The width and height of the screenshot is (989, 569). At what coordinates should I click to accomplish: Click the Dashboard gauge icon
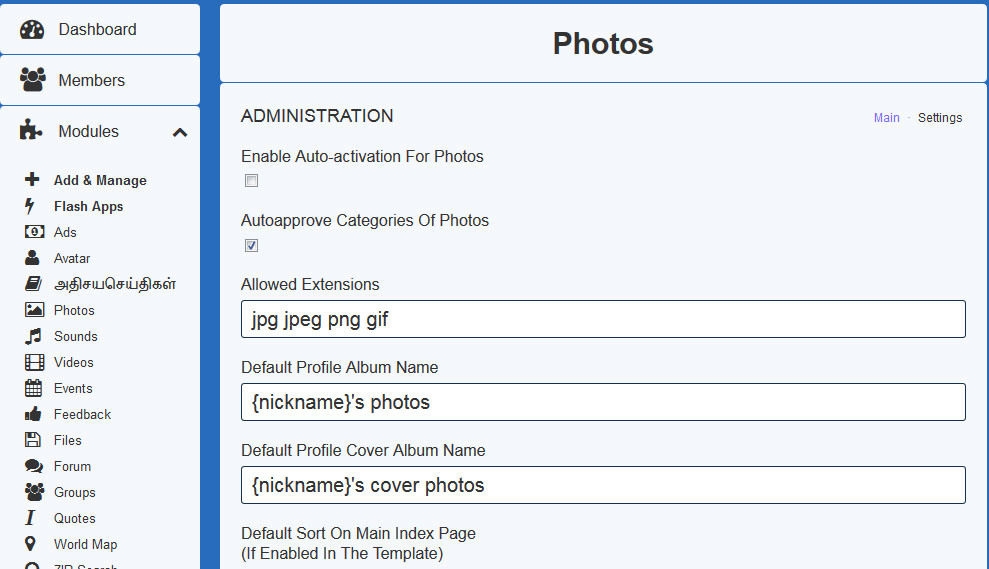(x=32, y=30)
